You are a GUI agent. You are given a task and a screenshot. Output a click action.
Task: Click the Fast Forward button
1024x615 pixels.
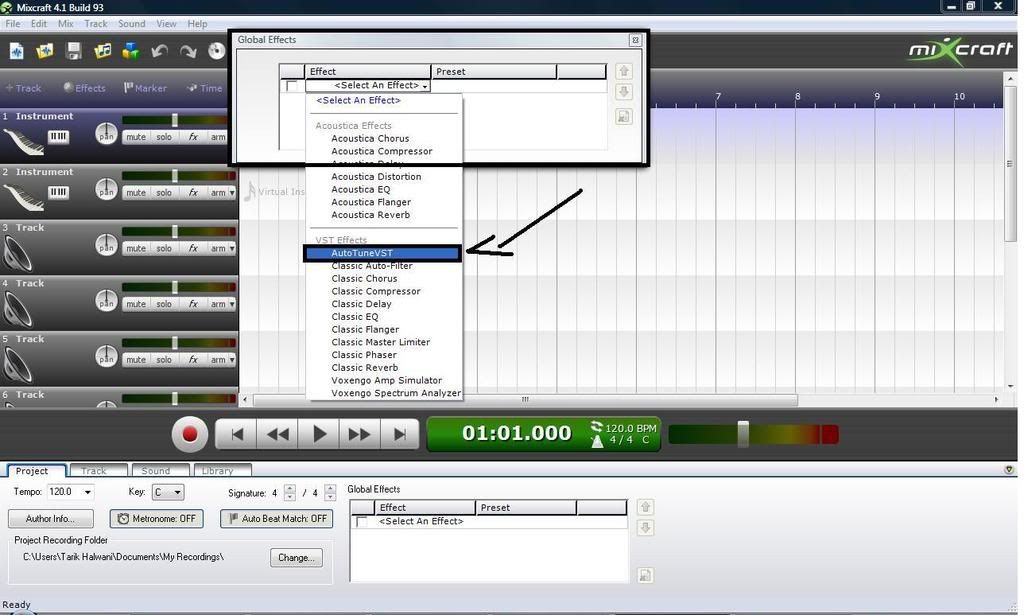[x=359, y=434]
